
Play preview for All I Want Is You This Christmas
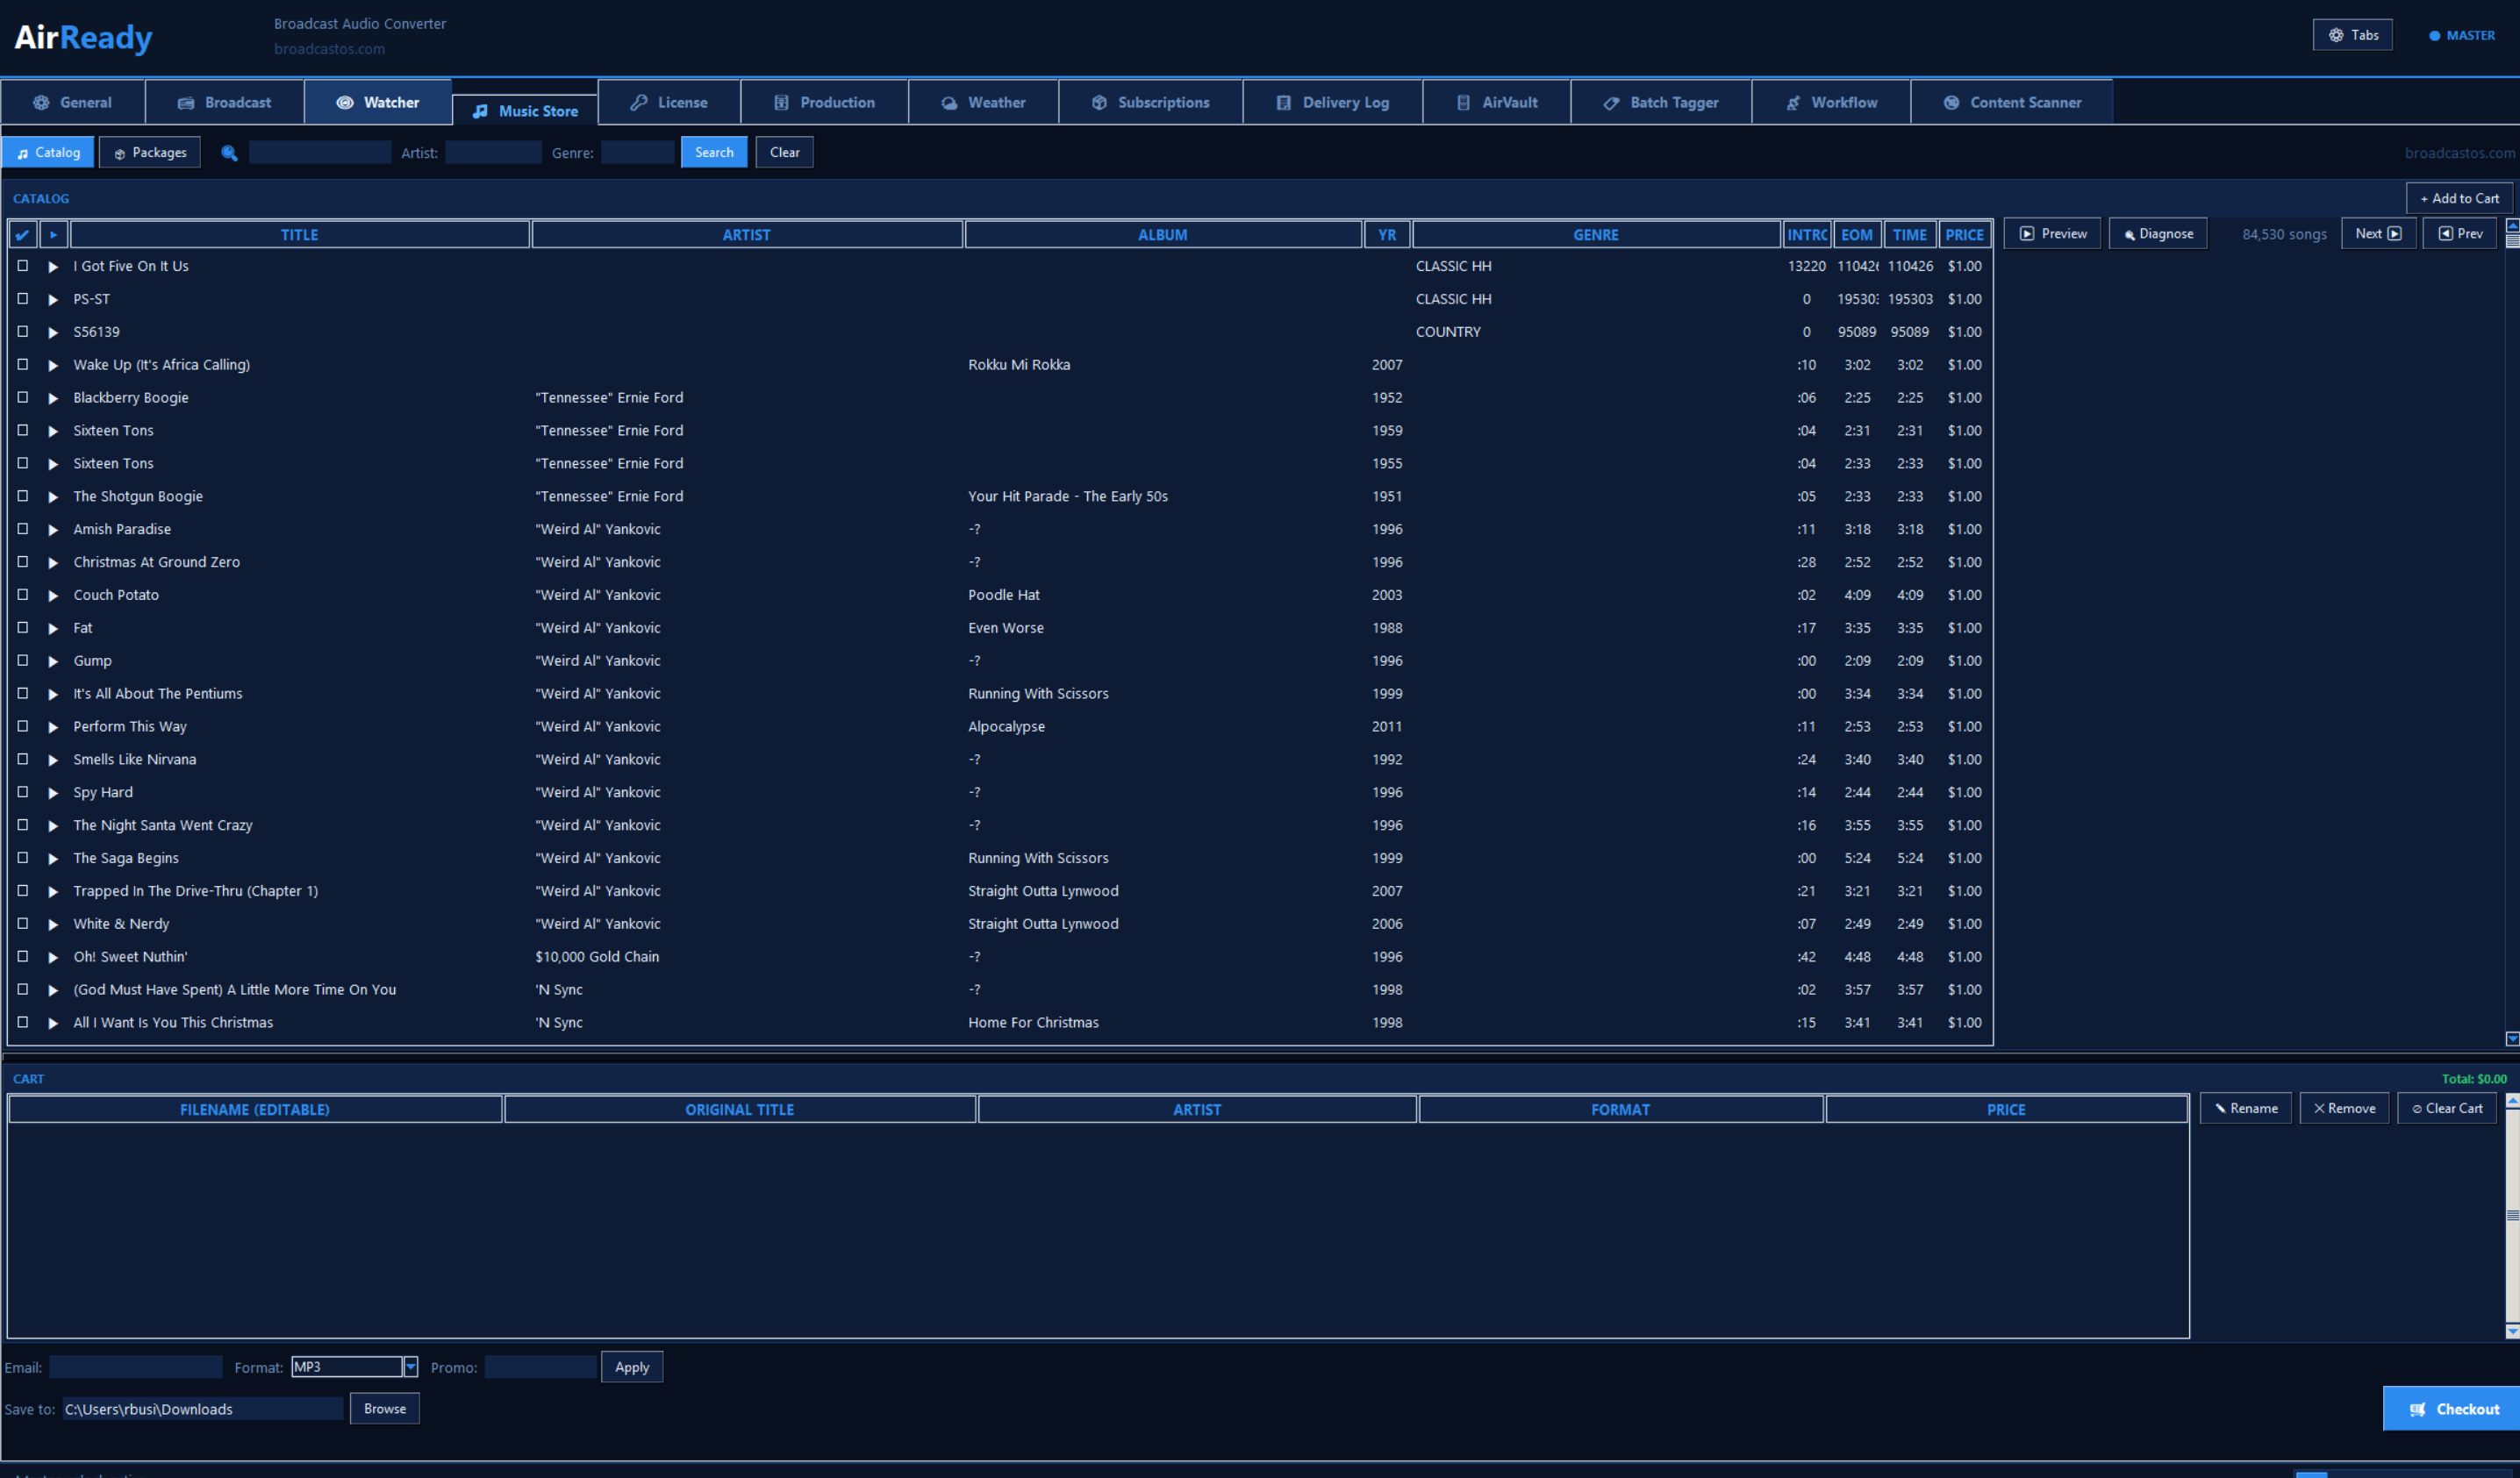pyautogui.click(x=53, y=1023)
